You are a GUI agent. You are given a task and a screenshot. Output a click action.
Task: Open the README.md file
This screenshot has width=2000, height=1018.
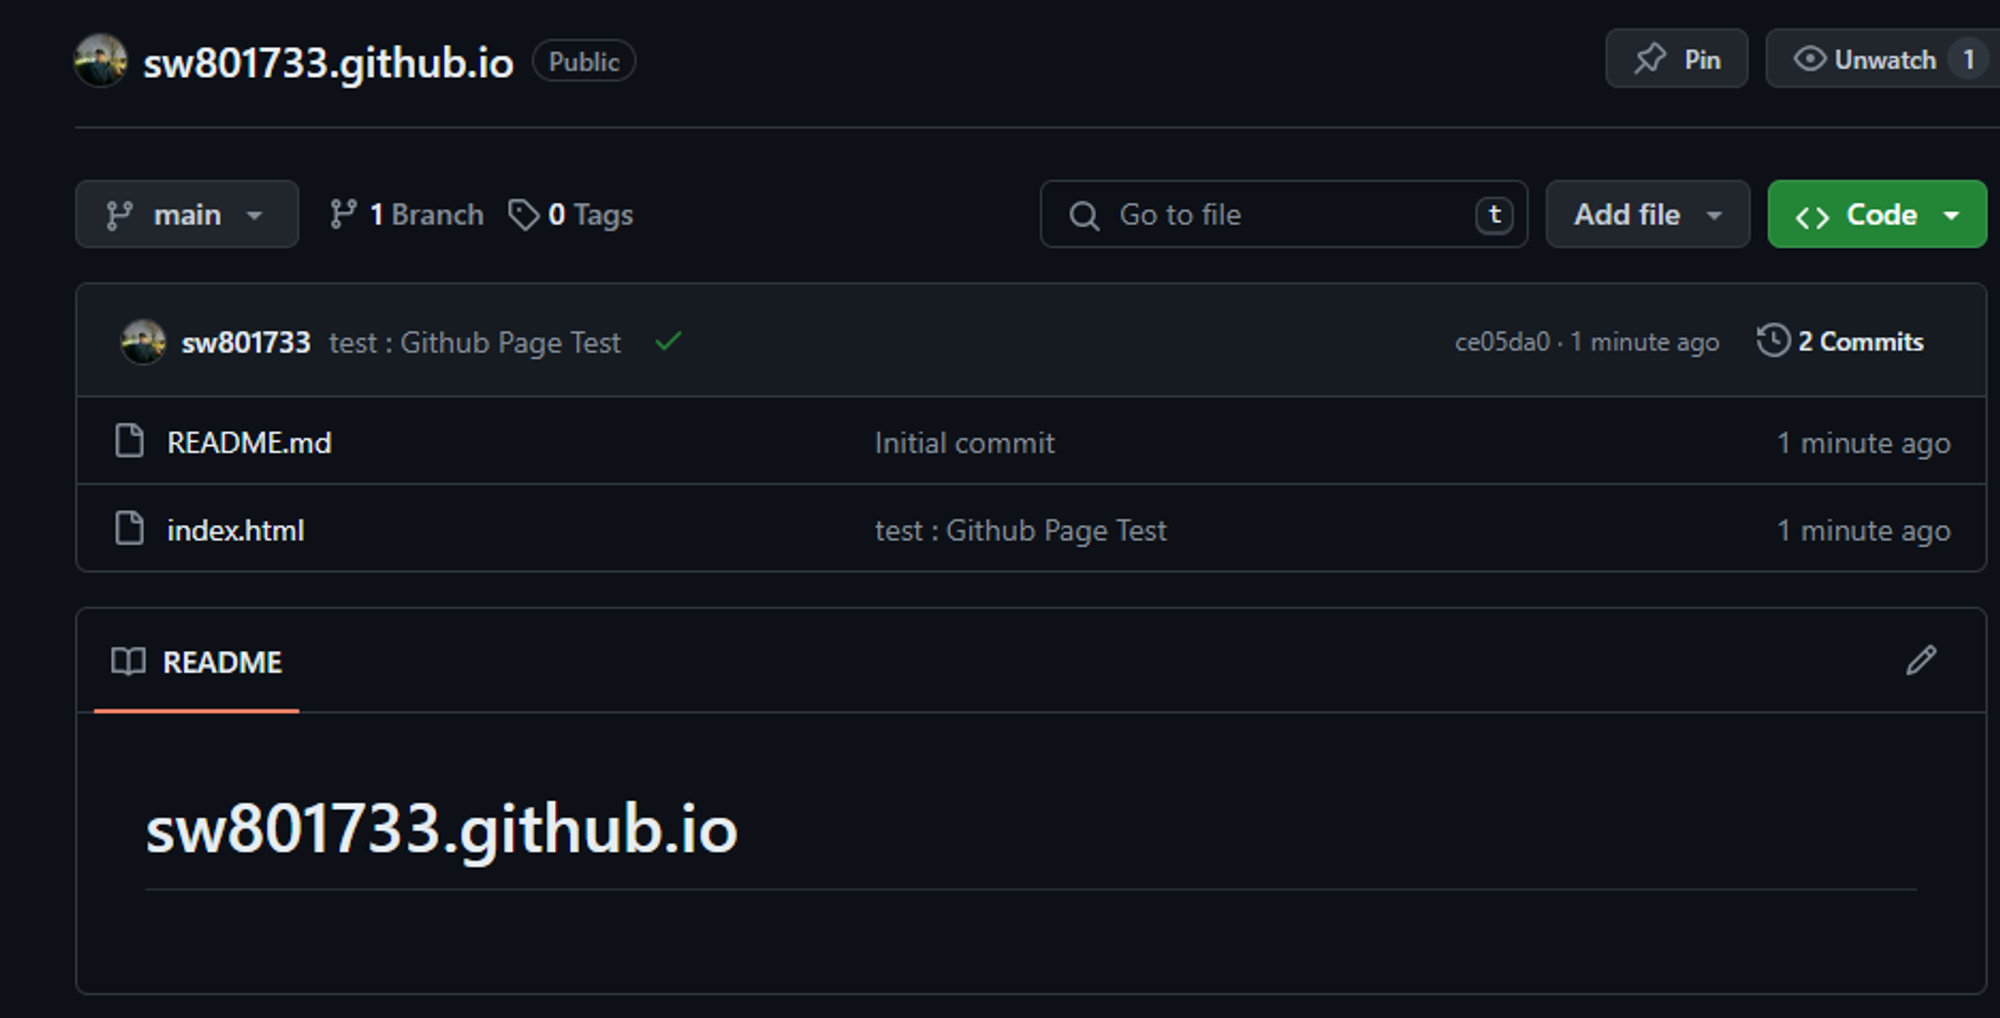[x=249, y=442]
